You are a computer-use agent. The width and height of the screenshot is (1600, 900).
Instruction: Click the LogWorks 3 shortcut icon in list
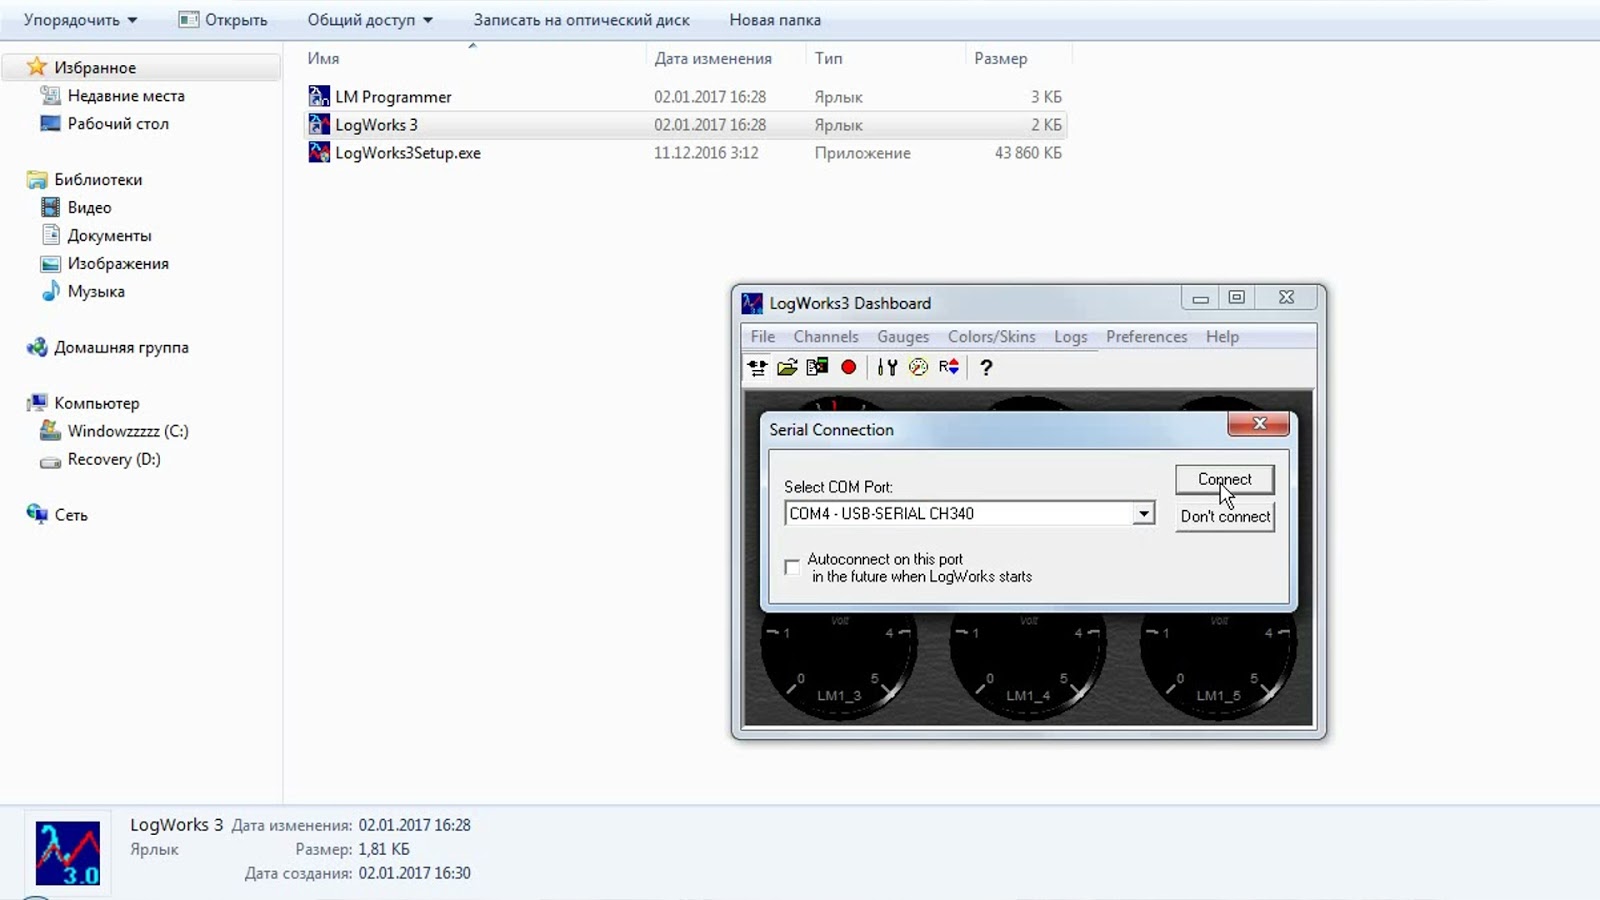pyautogui.click(x=319, y=124)
